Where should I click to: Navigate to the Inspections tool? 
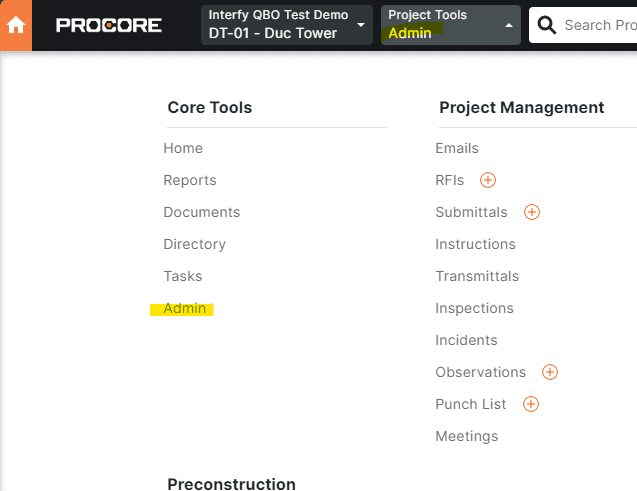(x=474, y=308)
